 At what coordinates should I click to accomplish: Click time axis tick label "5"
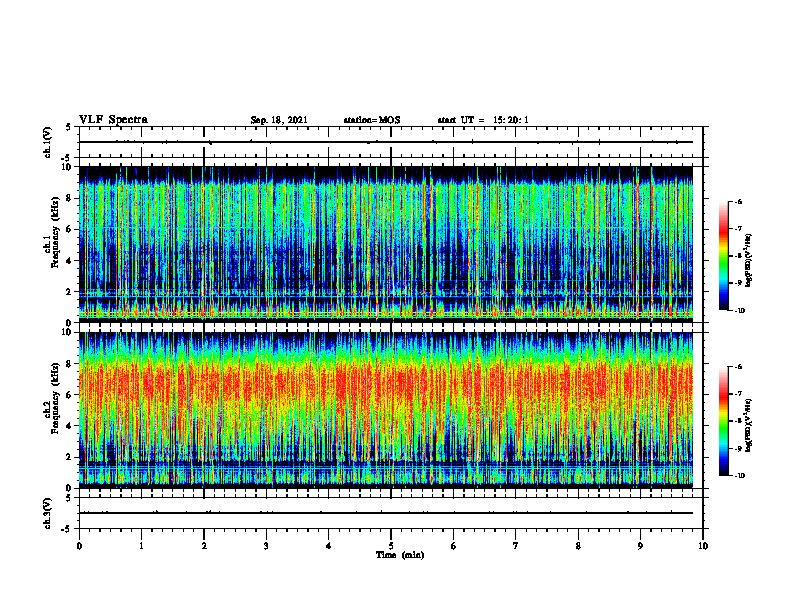(x=391, y=546)
